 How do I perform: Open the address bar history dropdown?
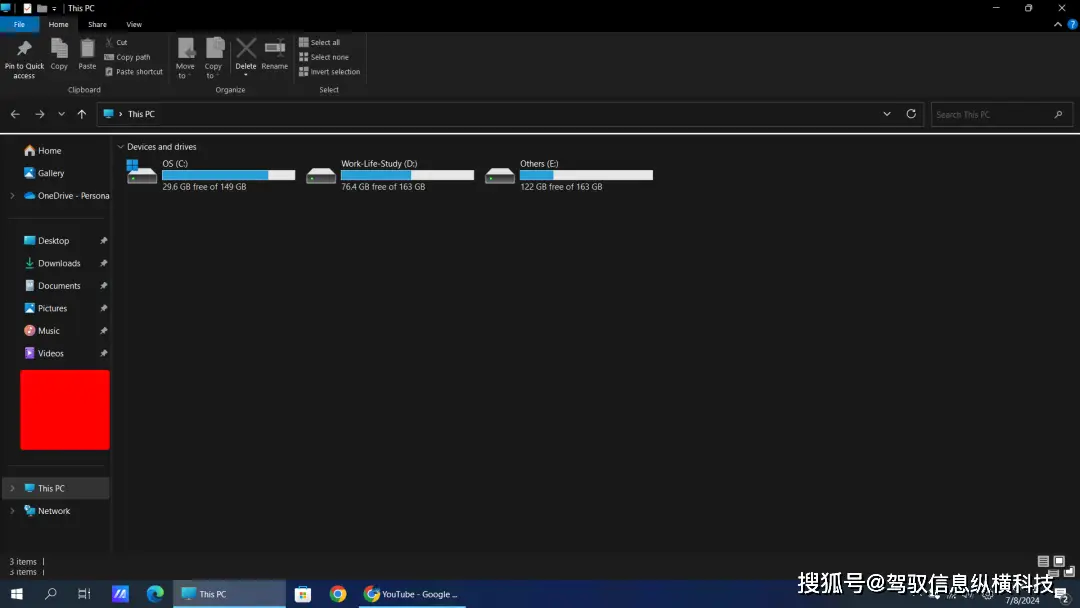(x=887, y=114)
